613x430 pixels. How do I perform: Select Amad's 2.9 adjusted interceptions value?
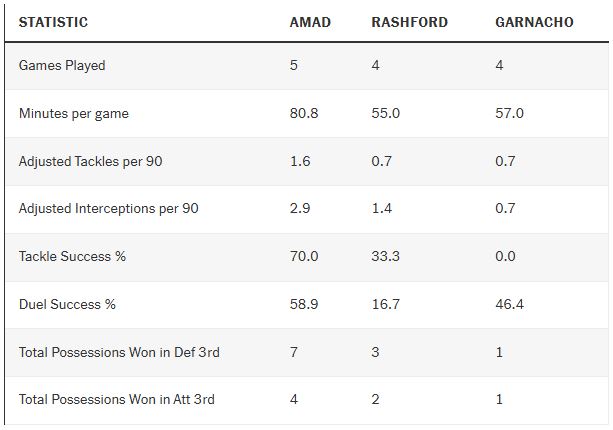[299, 208]
